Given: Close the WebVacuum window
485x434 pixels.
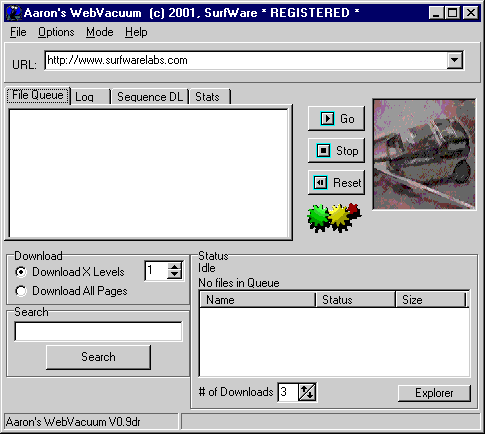Looking at the screenshot, I should click(471, 13).
